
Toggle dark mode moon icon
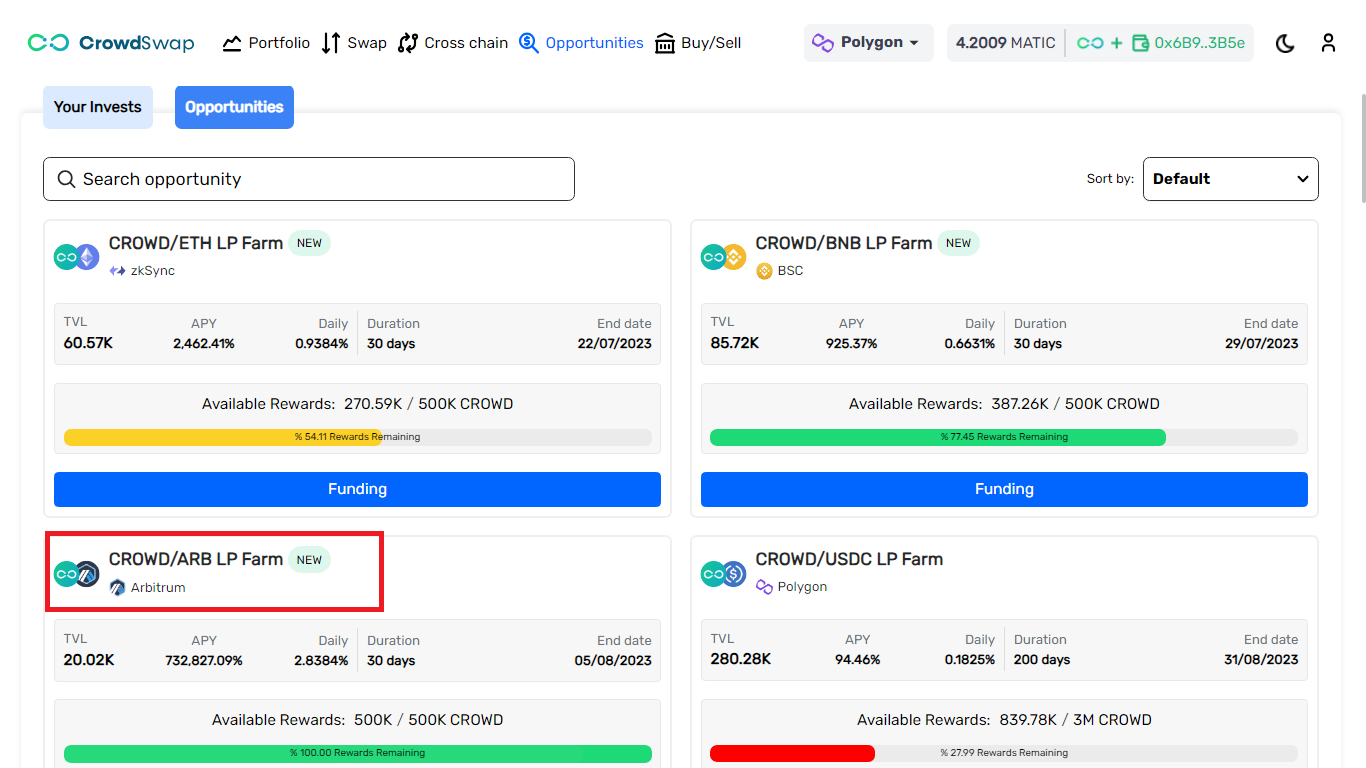coord(1285,43)
